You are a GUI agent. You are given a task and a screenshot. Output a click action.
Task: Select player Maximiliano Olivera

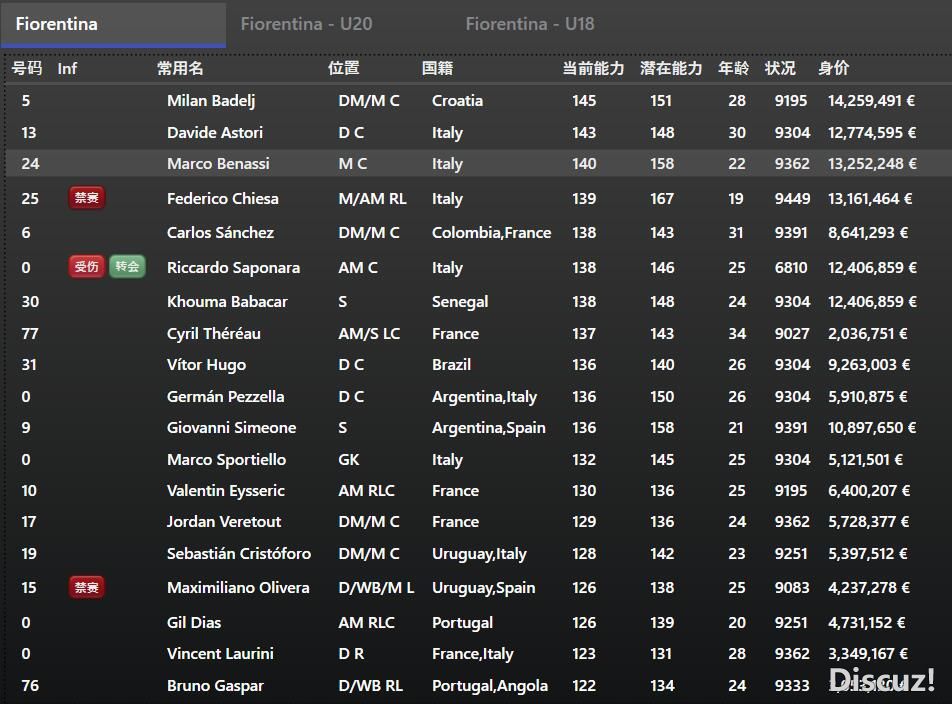pos(238,587)
